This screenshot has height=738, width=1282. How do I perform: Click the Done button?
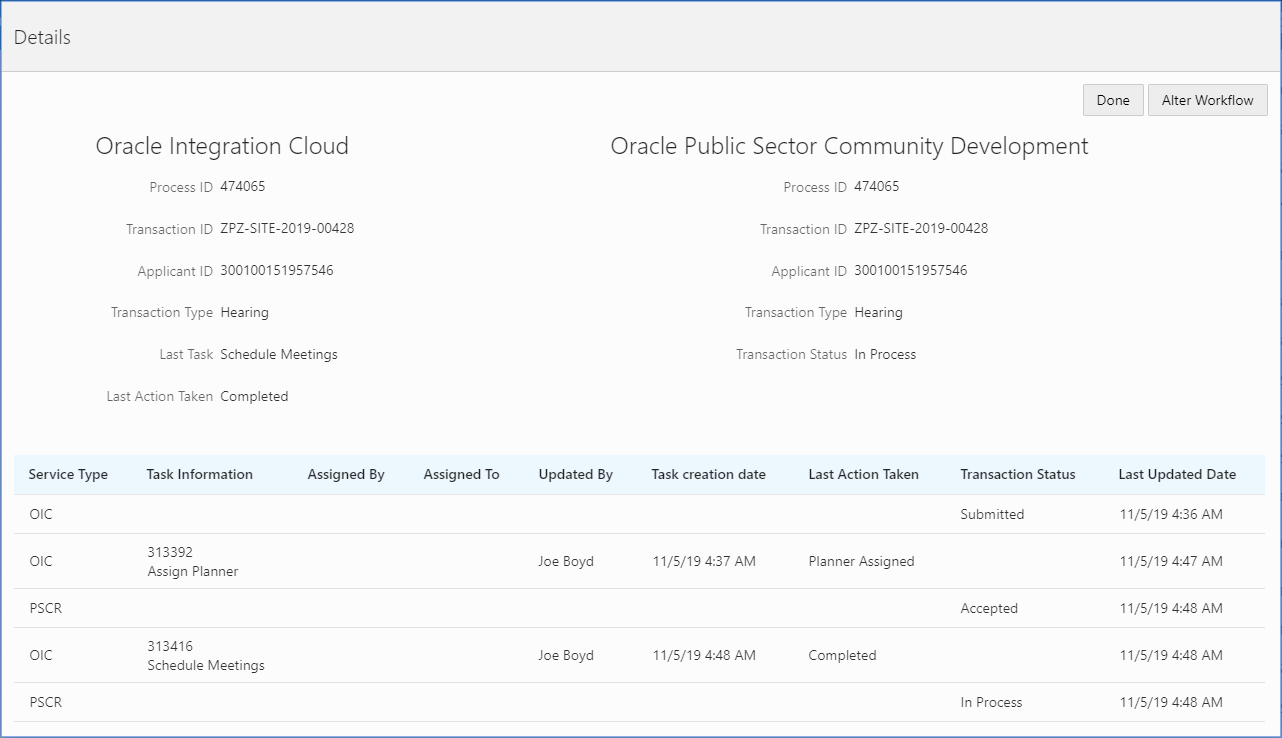[1113, 100]
